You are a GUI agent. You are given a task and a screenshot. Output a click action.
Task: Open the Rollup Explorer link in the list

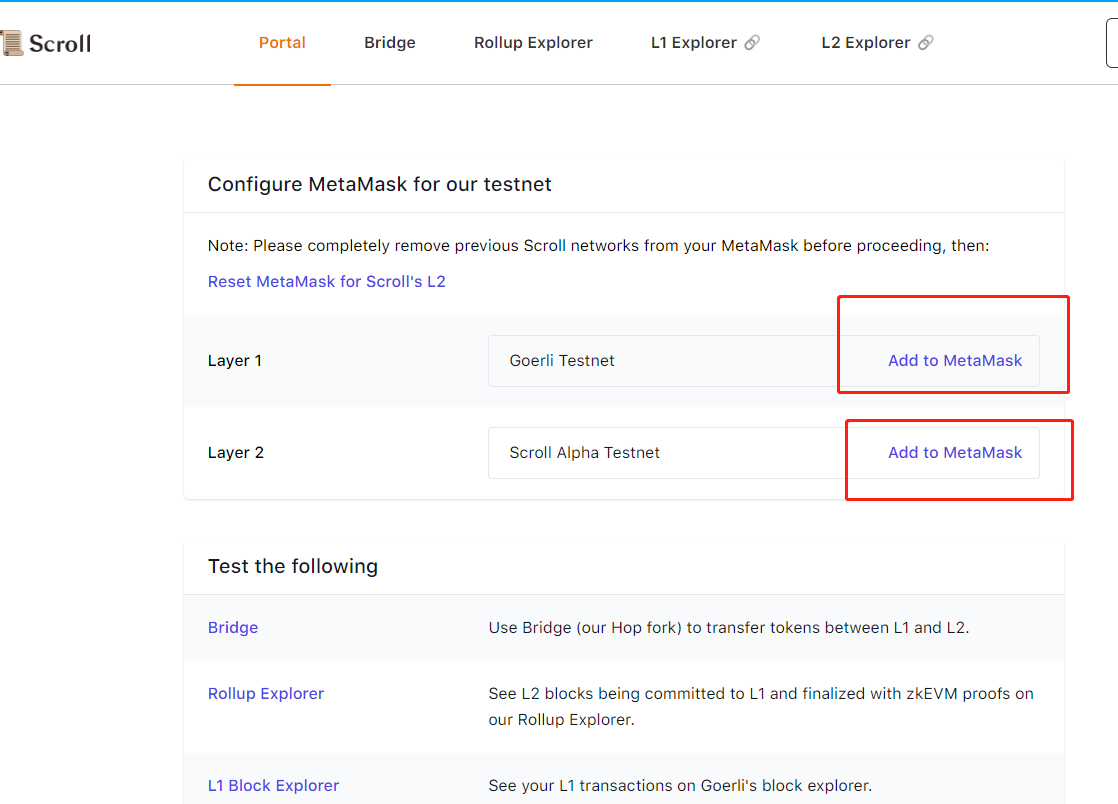pyautogui.click(x=265, y=694)
